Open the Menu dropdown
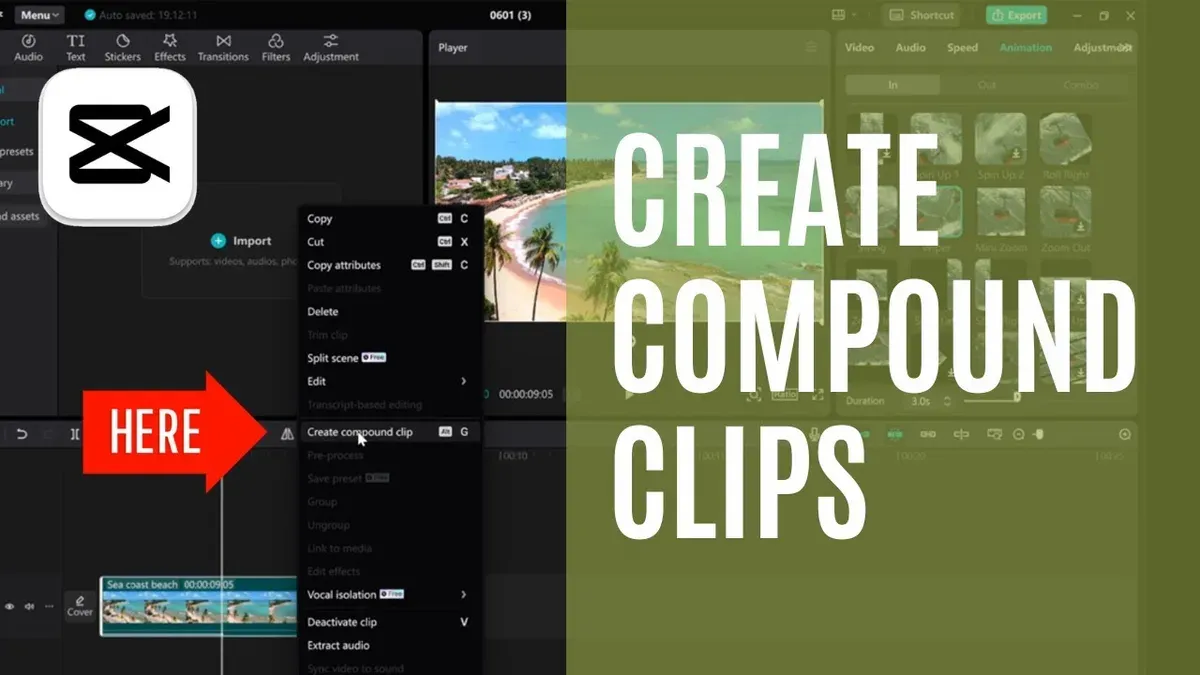Image resolution: width=1200 pixels, height=675 pixels. [x=40, y=15]
